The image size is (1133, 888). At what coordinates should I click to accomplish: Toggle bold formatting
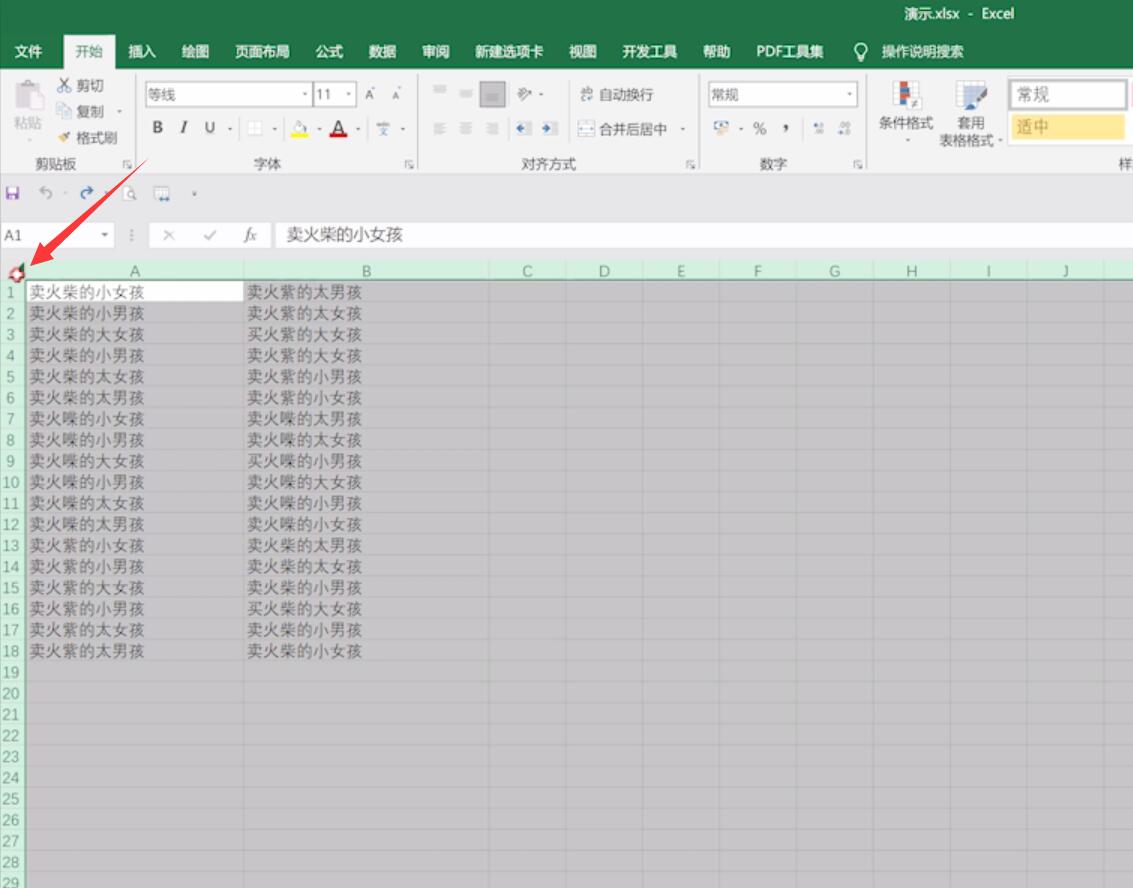pos(158,128)
